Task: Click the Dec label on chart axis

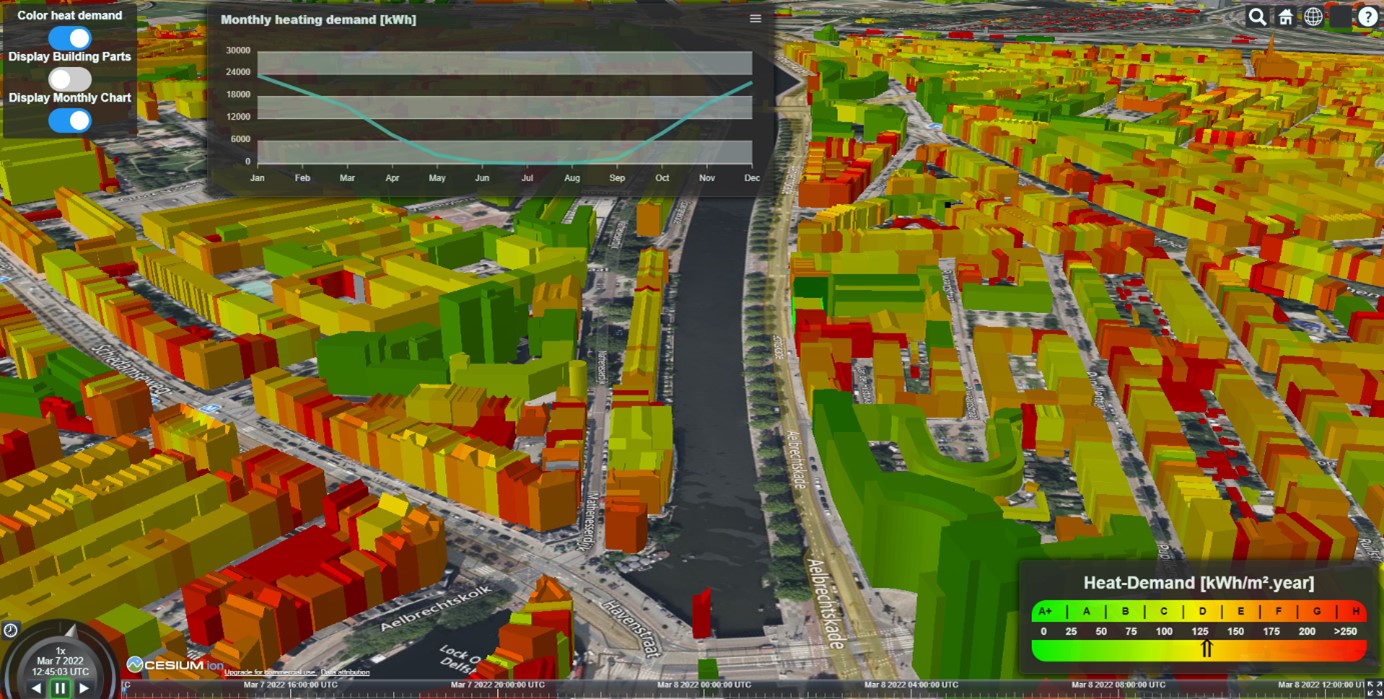Action: 752,178
